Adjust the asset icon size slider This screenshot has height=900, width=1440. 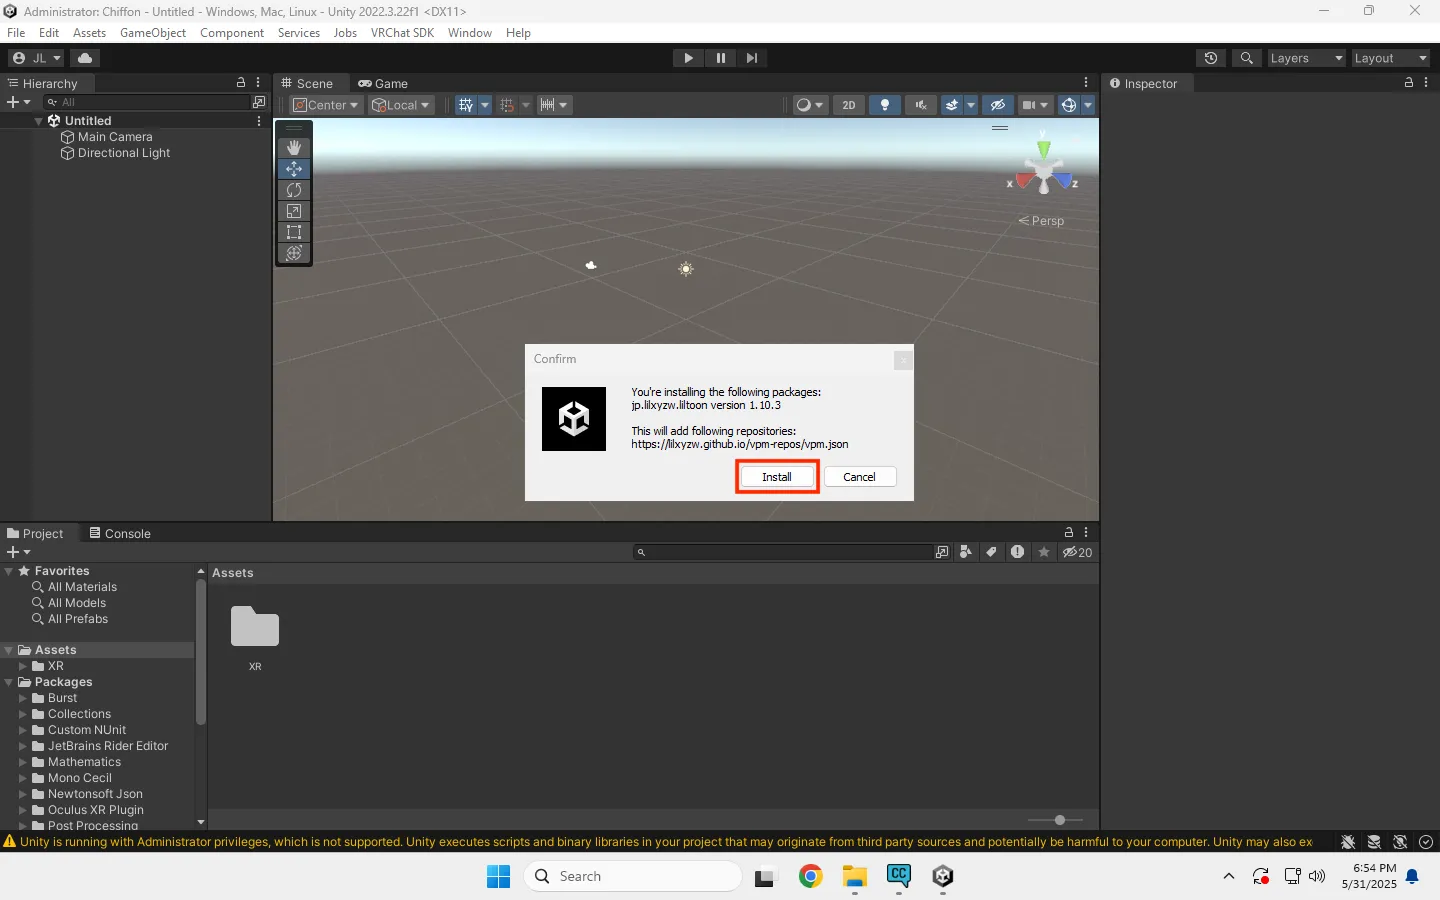tap(1060, 820)
